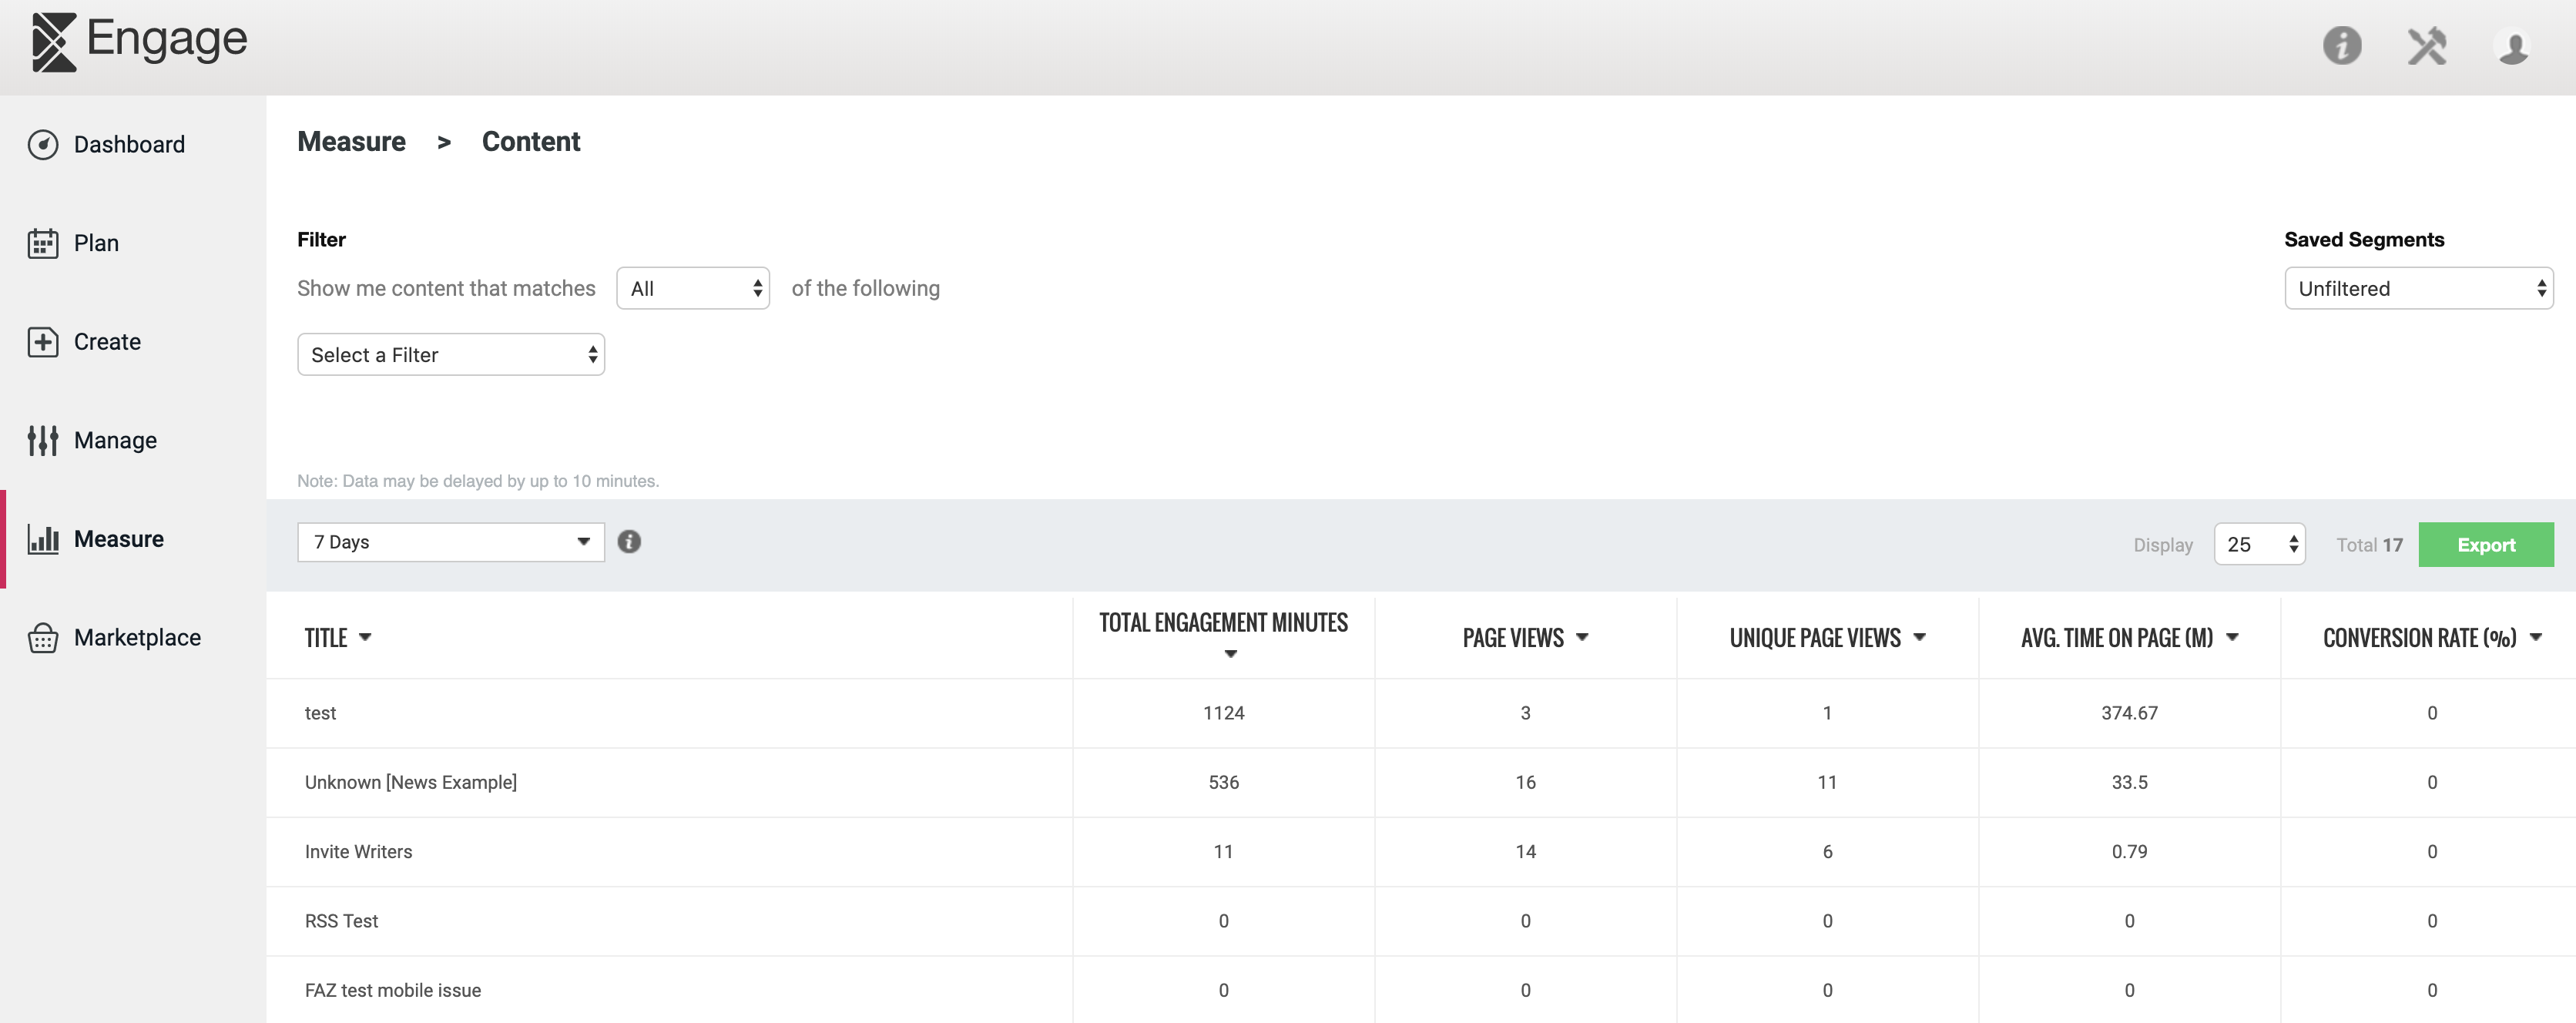Click the Measure bar chart icon
The width and height of the screenshot is (2576, 1023).
tap(43, 539)
